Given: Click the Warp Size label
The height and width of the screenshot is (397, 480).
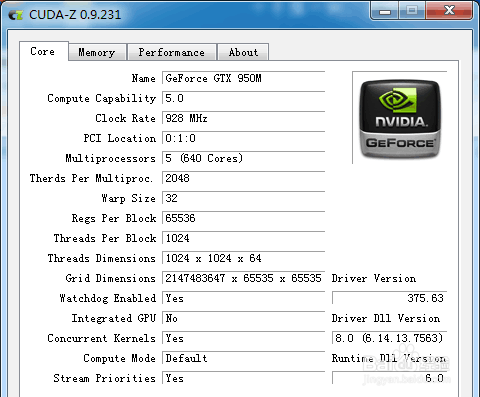Looking at the screenshot, I should 128,199.
